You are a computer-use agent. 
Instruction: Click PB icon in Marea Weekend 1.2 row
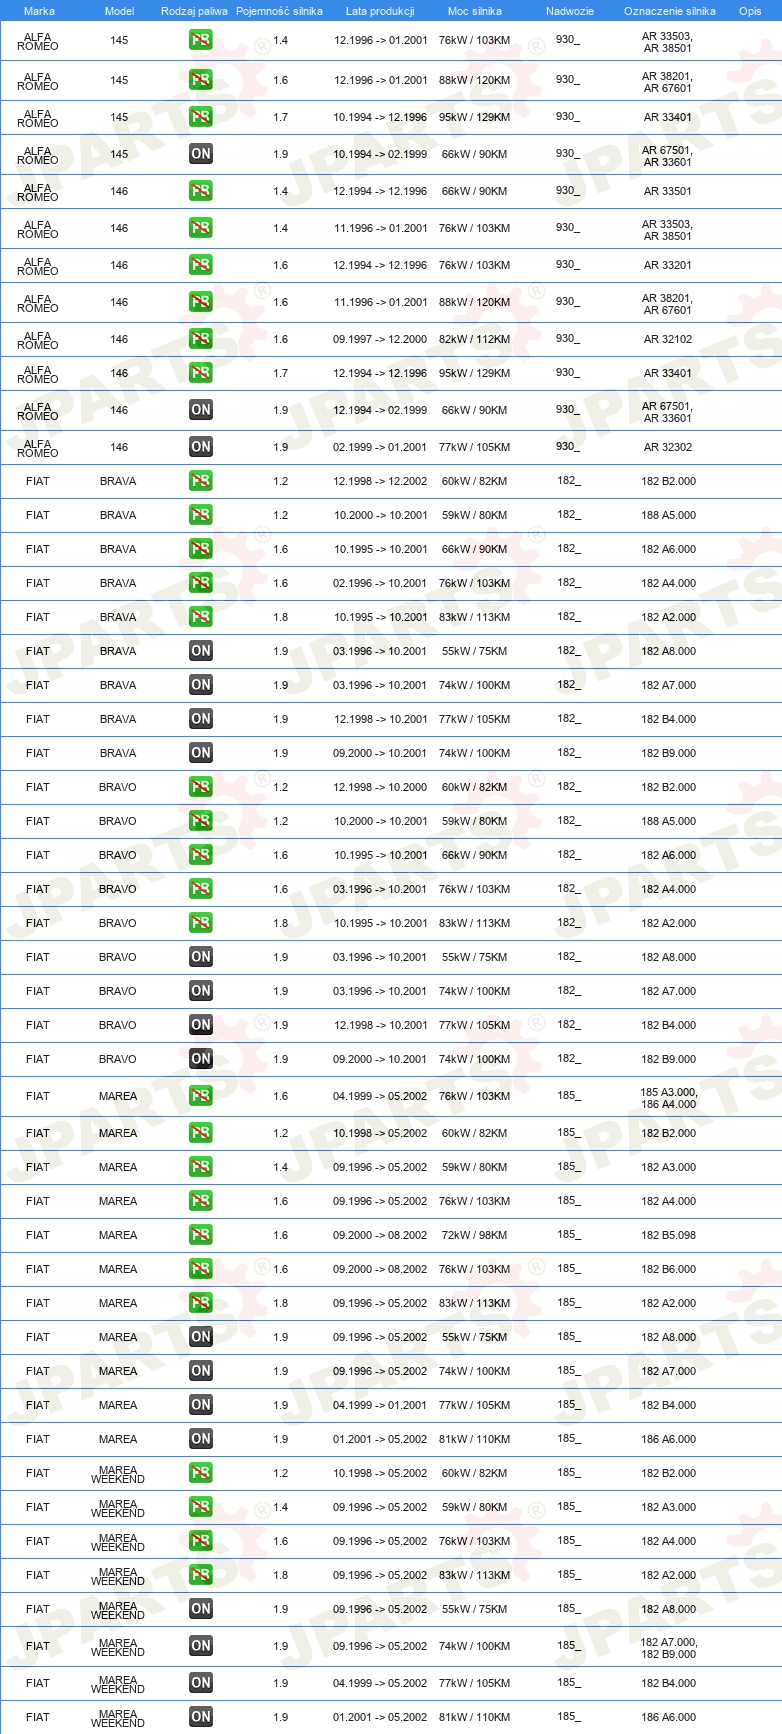[201, 1473]
